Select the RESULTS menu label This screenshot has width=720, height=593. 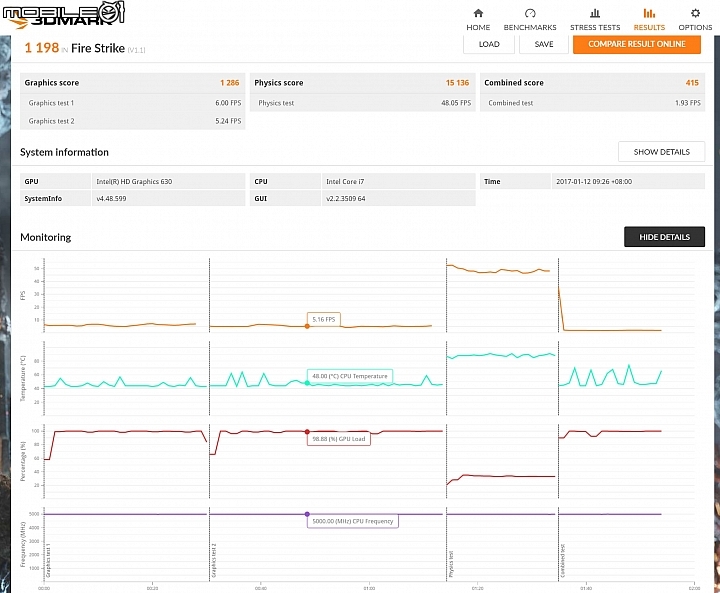pyautogui.click(x=649, y=28)
